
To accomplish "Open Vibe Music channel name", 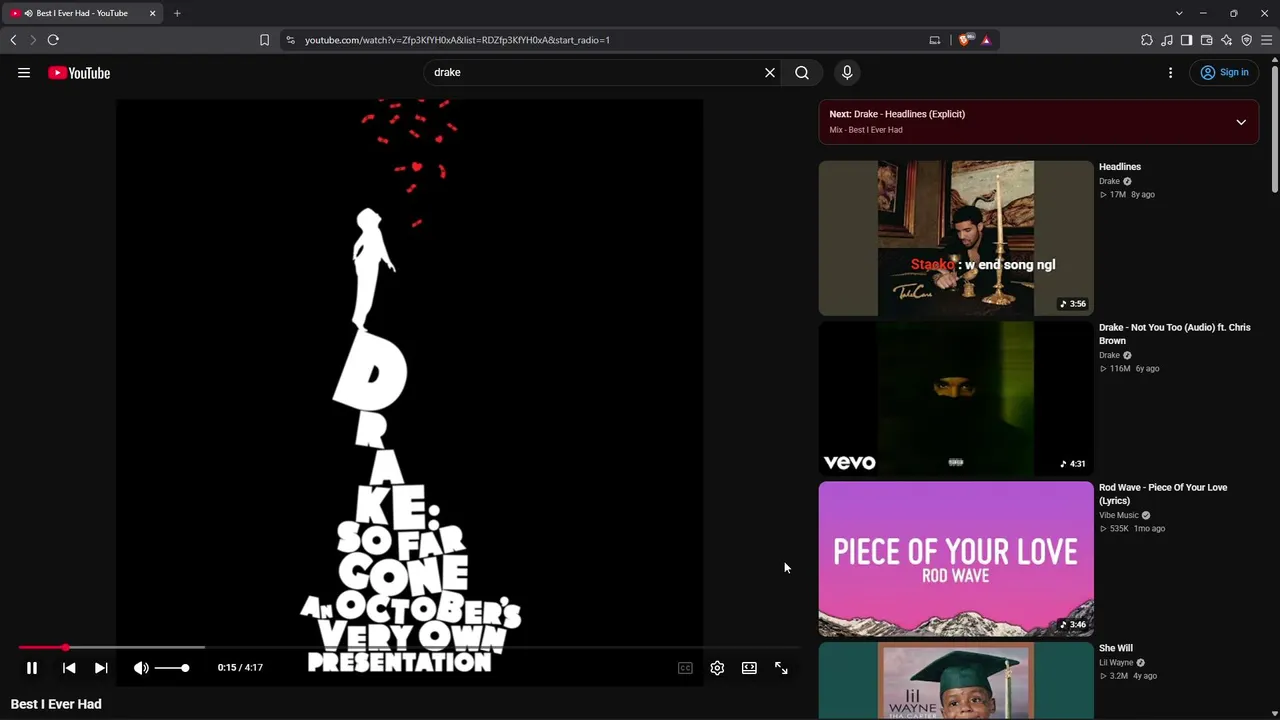I will click(1119, 515).
